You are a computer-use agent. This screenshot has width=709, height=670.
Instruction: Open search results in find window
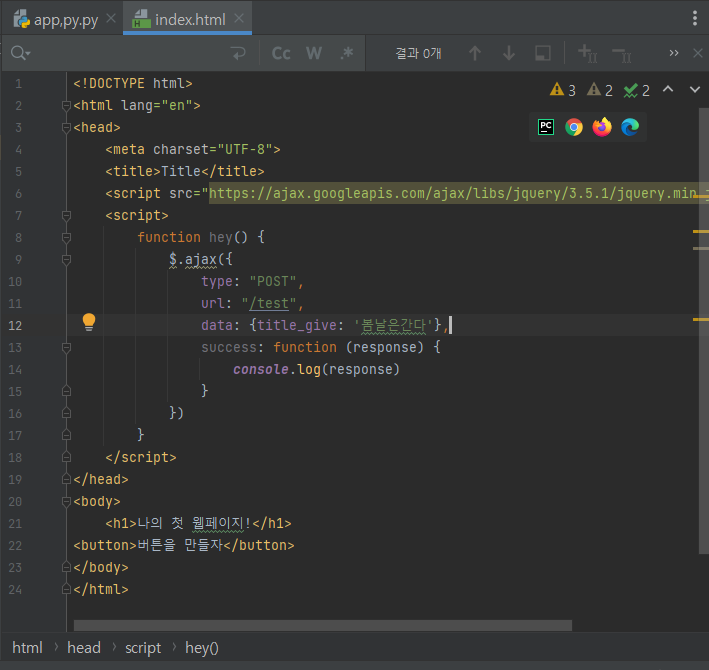point(543,53)
